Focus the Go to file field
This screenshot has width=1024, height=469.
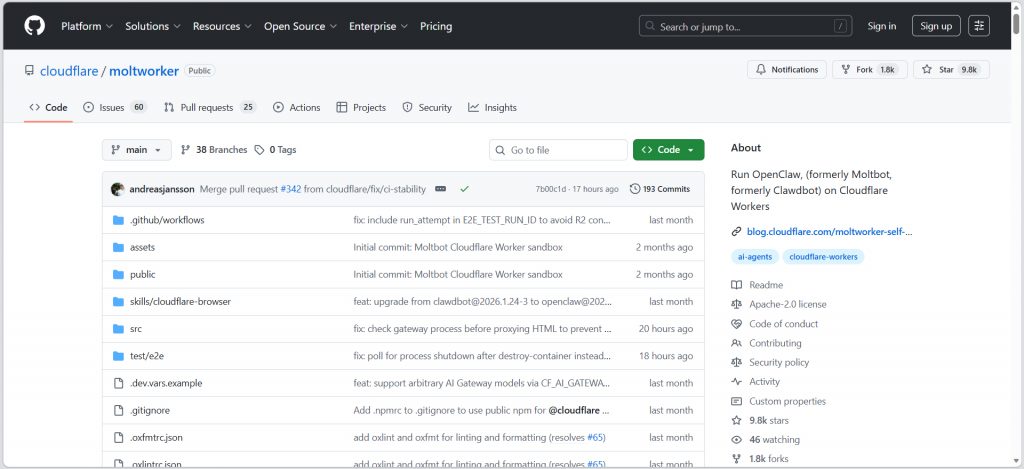click(558, 150)
